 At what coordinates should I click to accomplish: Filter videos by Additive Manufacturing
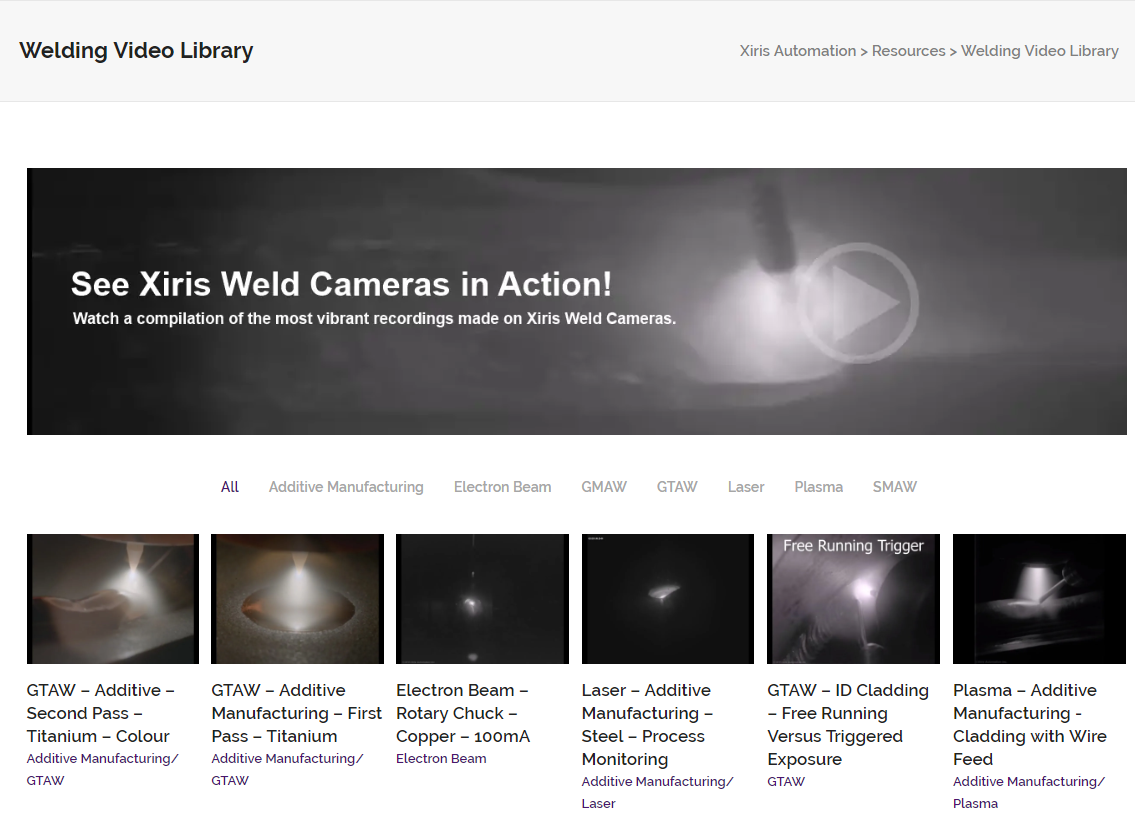346,487
